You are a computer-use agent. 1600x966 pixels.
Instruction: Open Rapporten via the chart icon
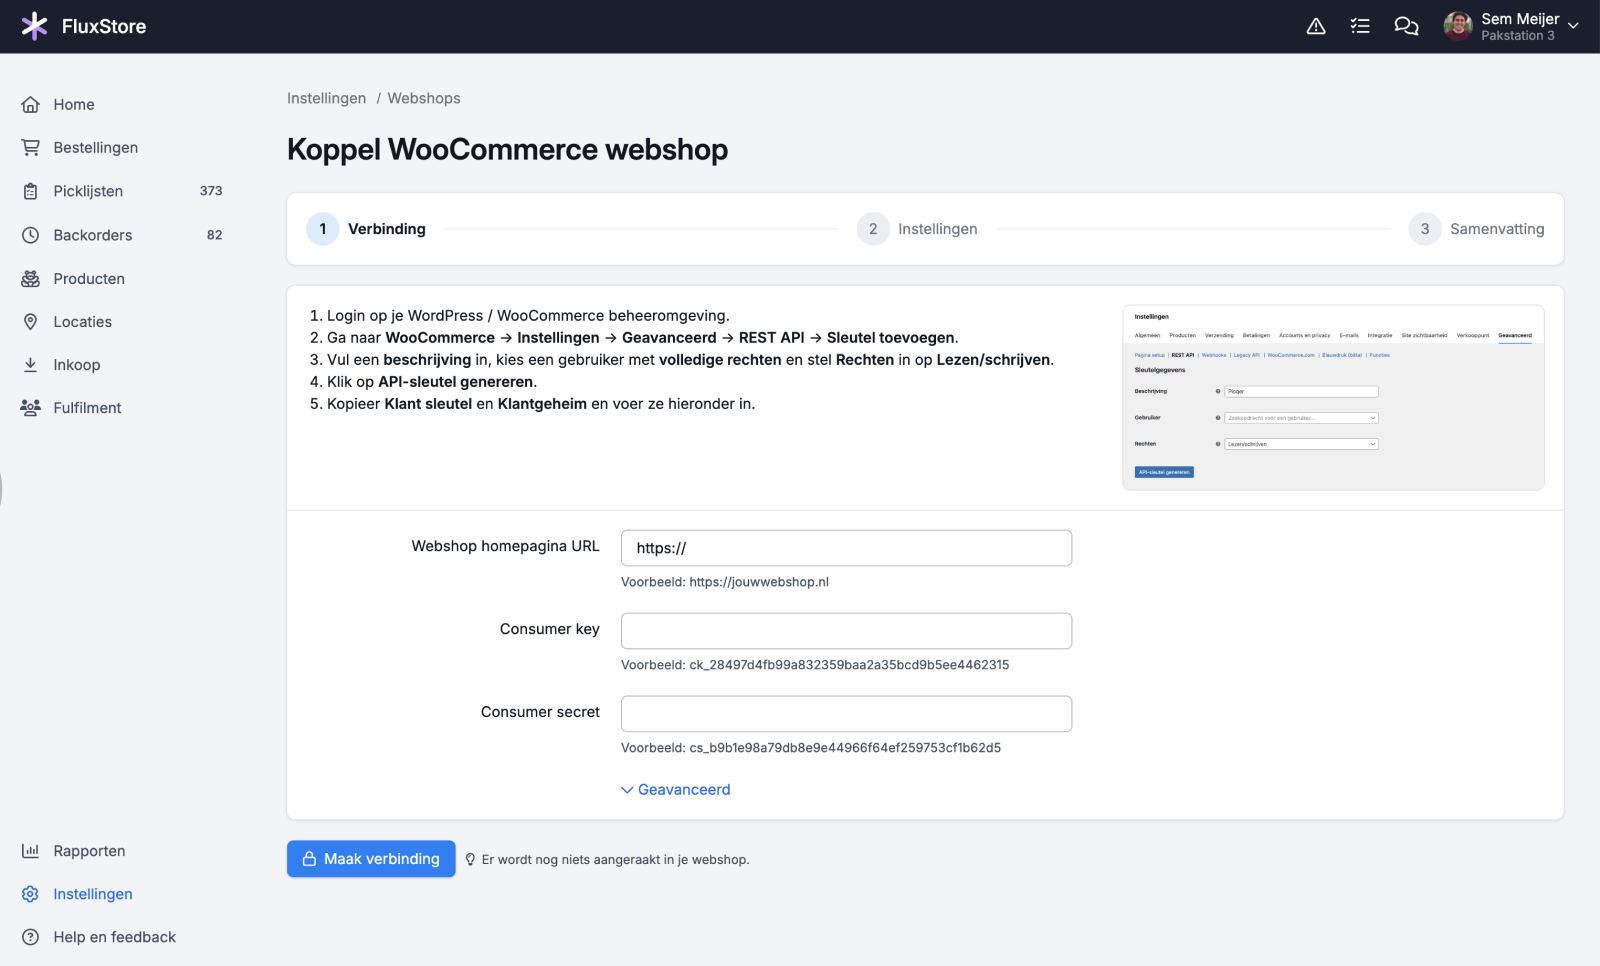coord(31,851)
